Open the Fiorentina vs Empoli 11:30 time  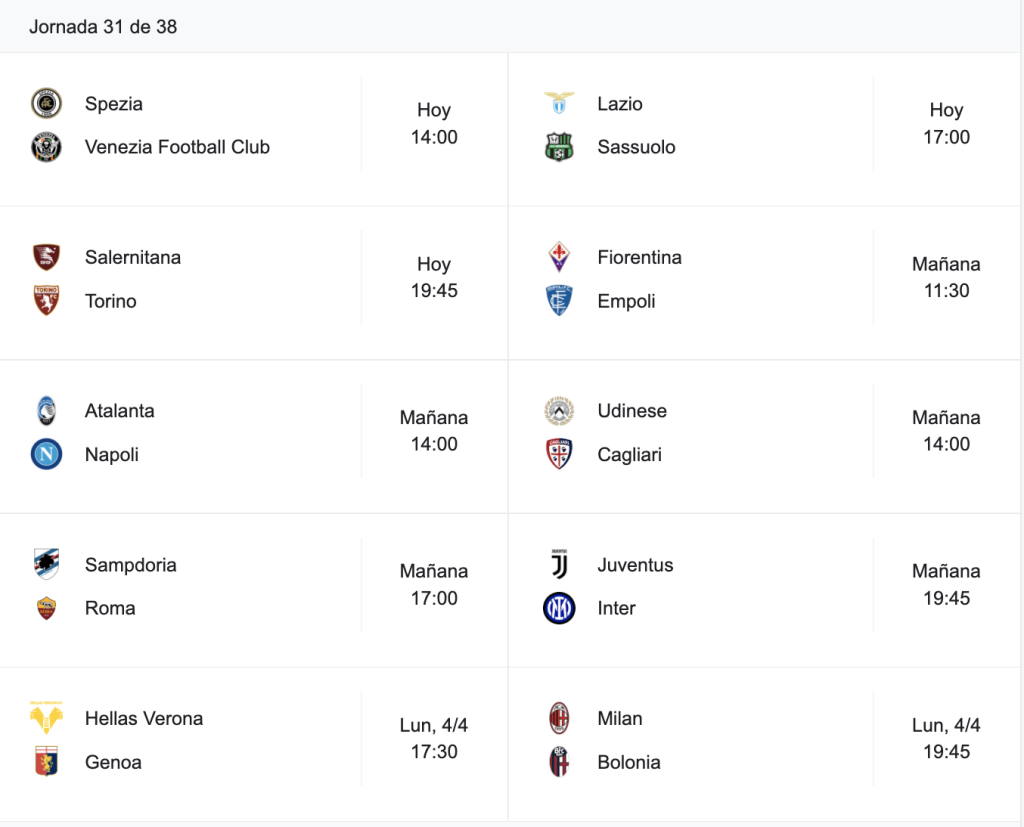(946, 277)
